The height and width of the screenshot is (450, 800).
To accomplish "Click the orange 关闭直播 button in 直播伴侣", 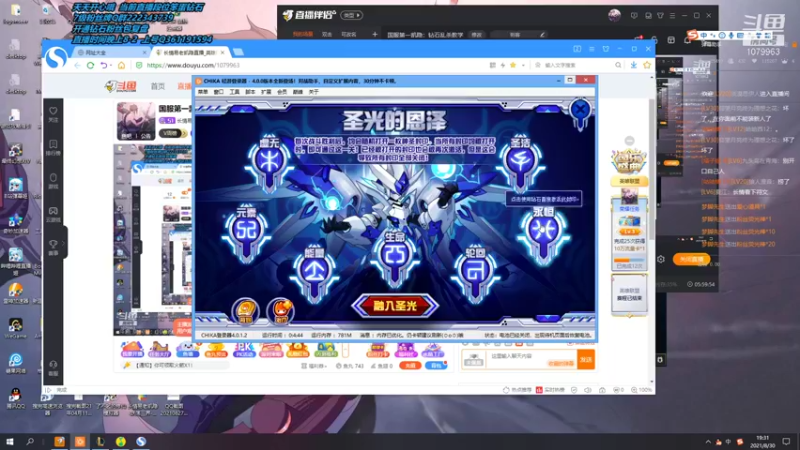I will click(691, 259).
